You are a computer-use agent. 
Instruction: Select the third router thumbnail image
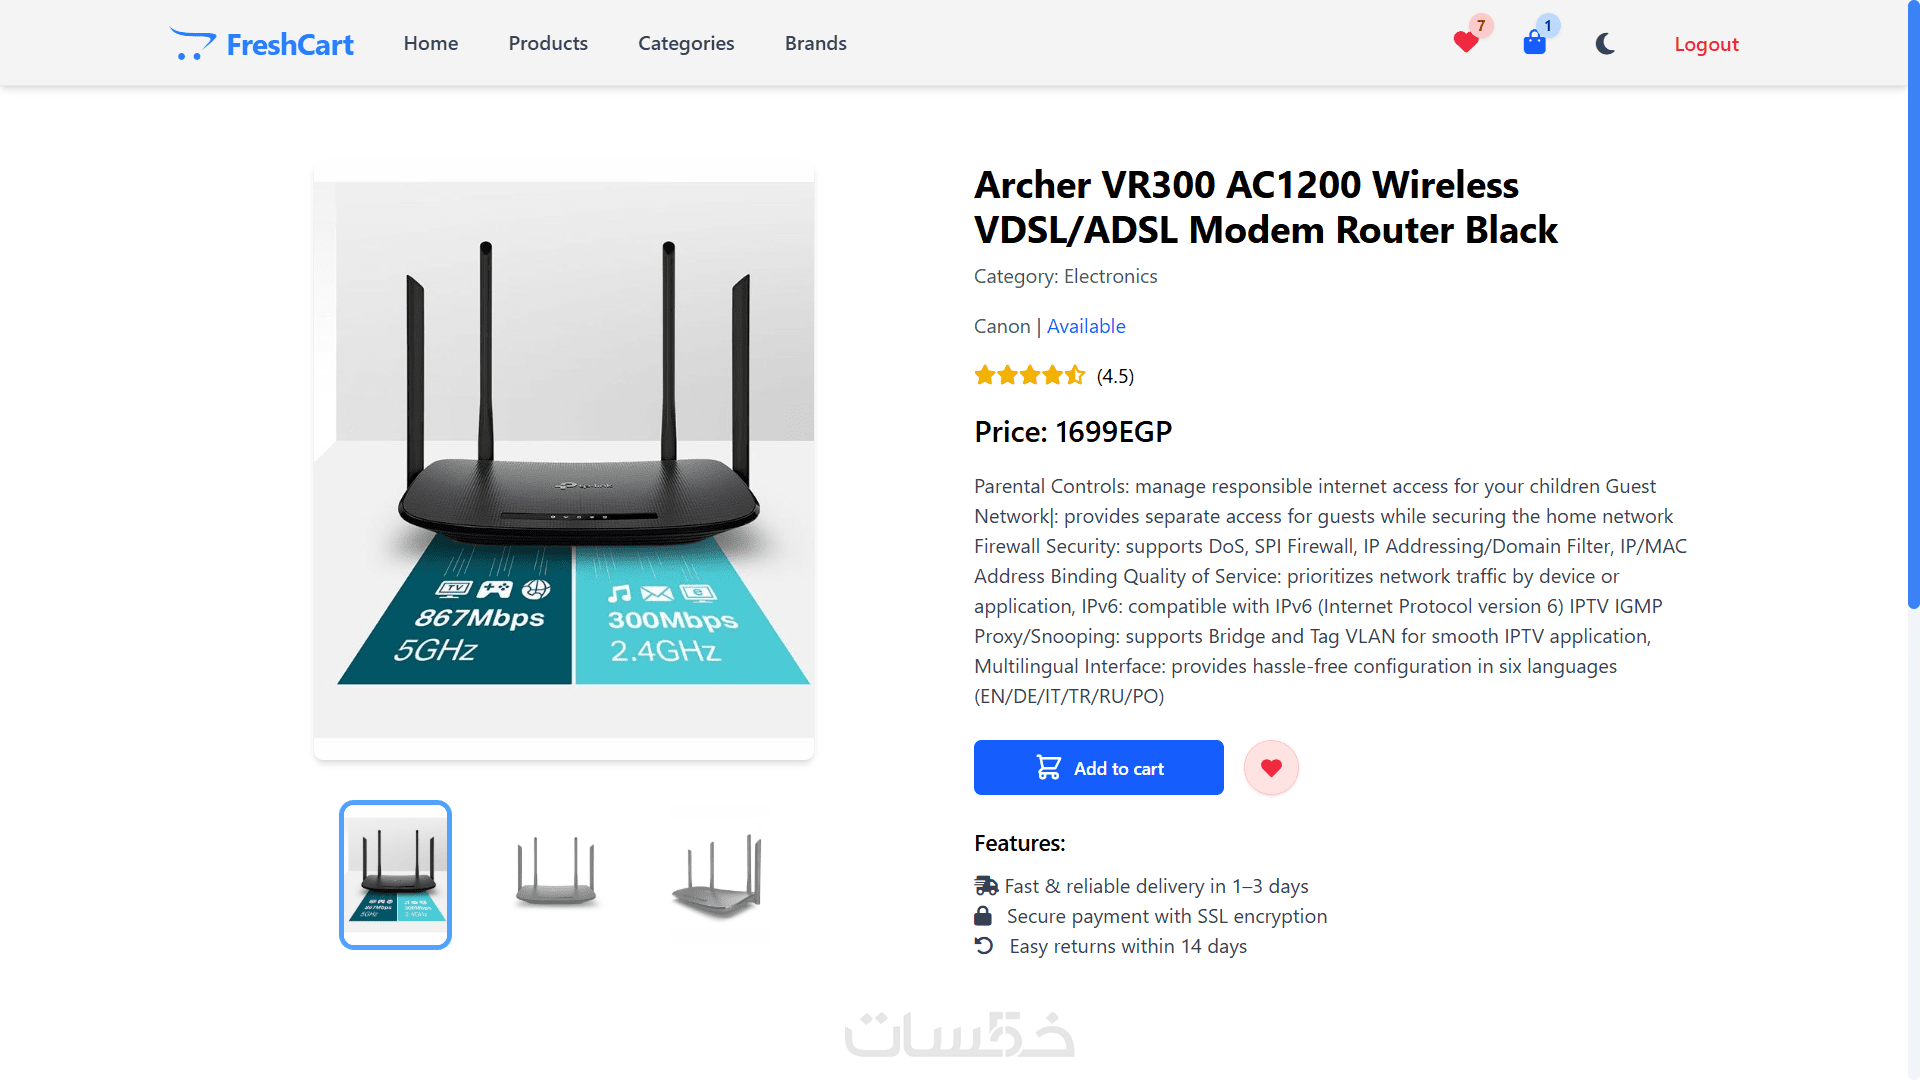717,874
